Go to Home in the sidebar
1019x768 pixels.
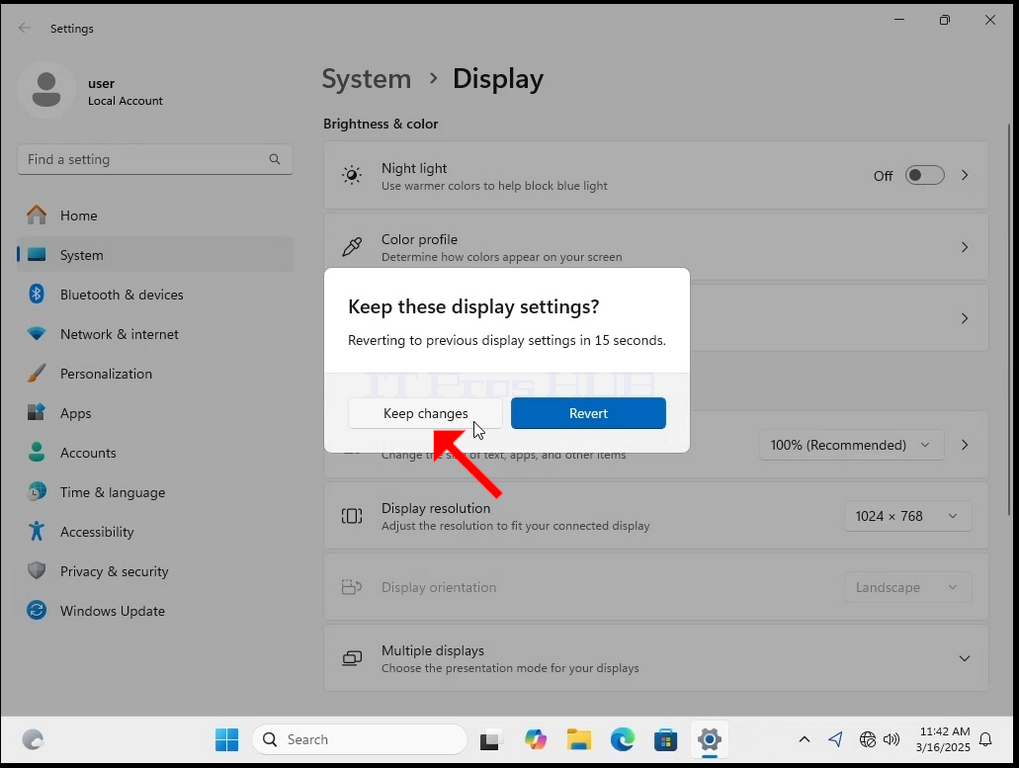[x=155, y=216]
